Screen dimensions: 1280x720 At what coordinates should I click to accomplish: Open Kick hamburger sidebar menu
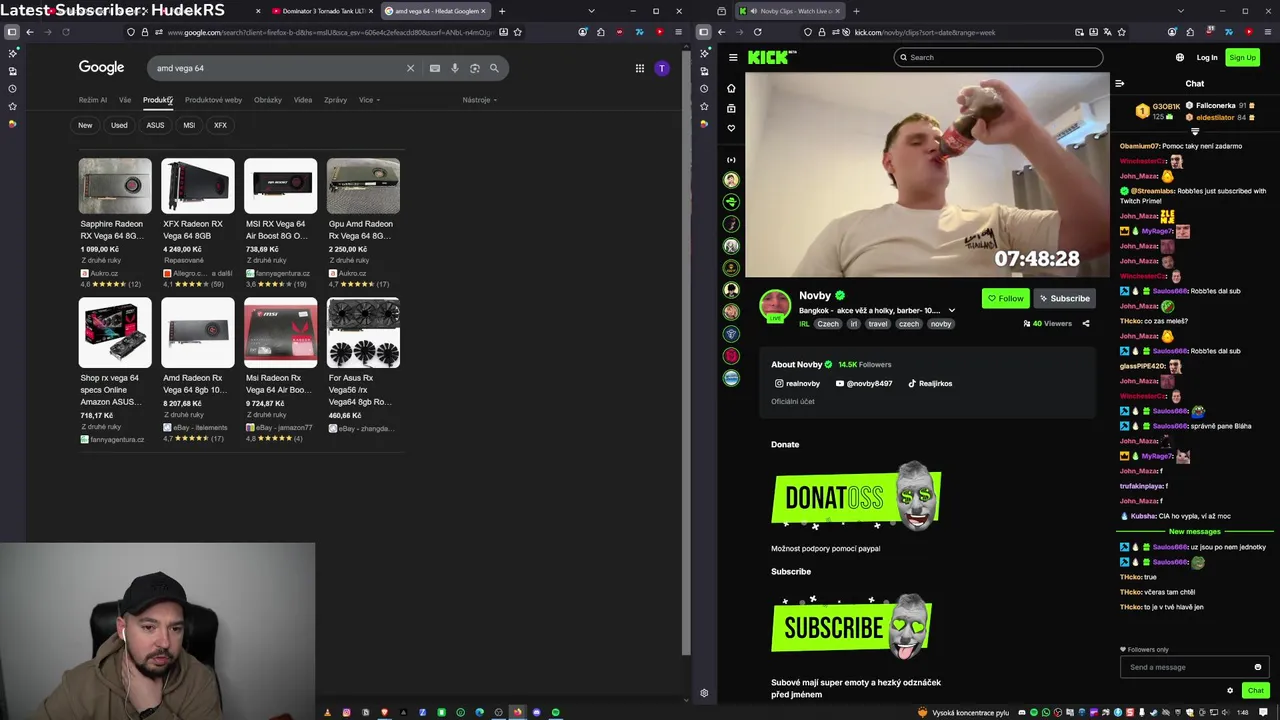click(x=733, y=57)
